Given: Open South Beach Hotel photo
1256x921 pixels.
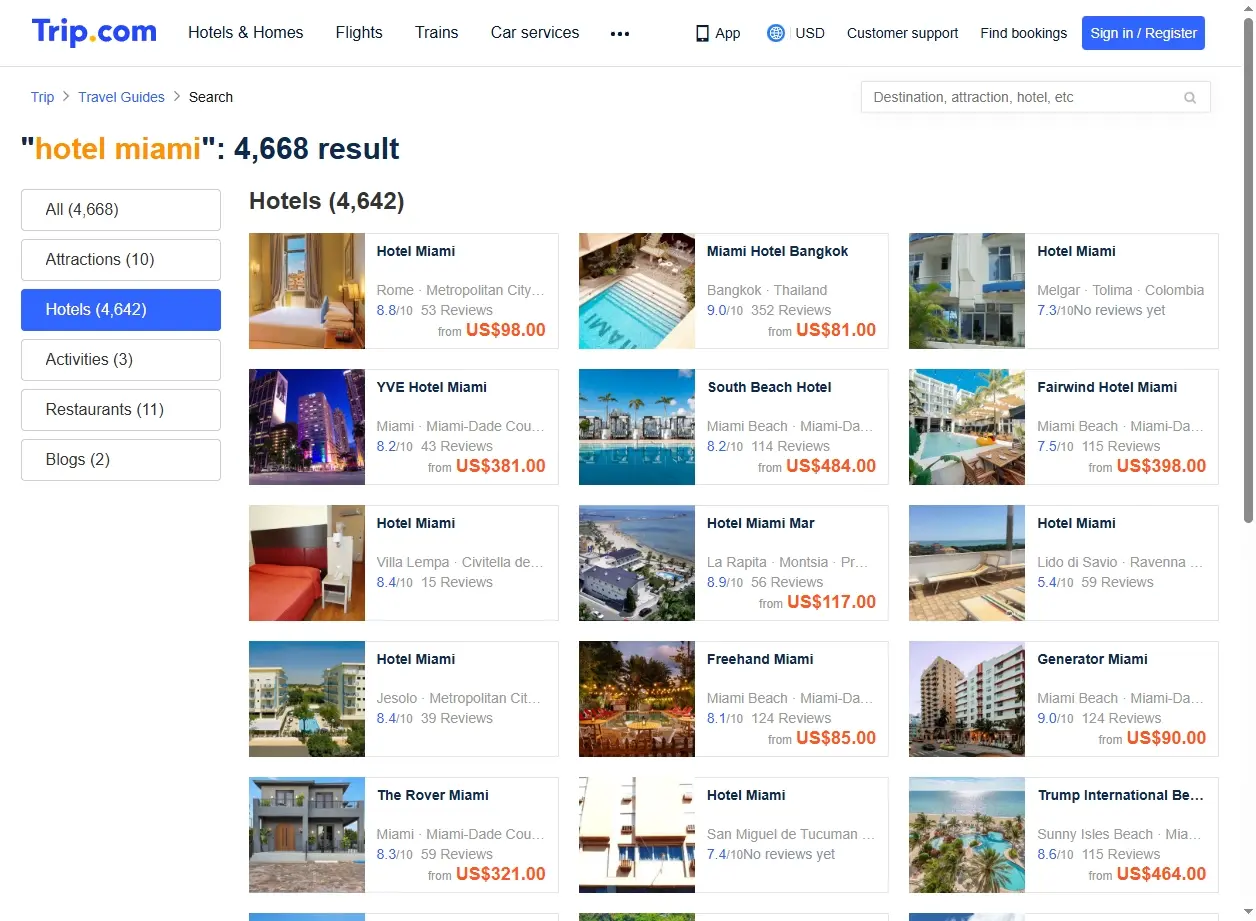Looking at the screenshot, I should (x=637, y=427).
